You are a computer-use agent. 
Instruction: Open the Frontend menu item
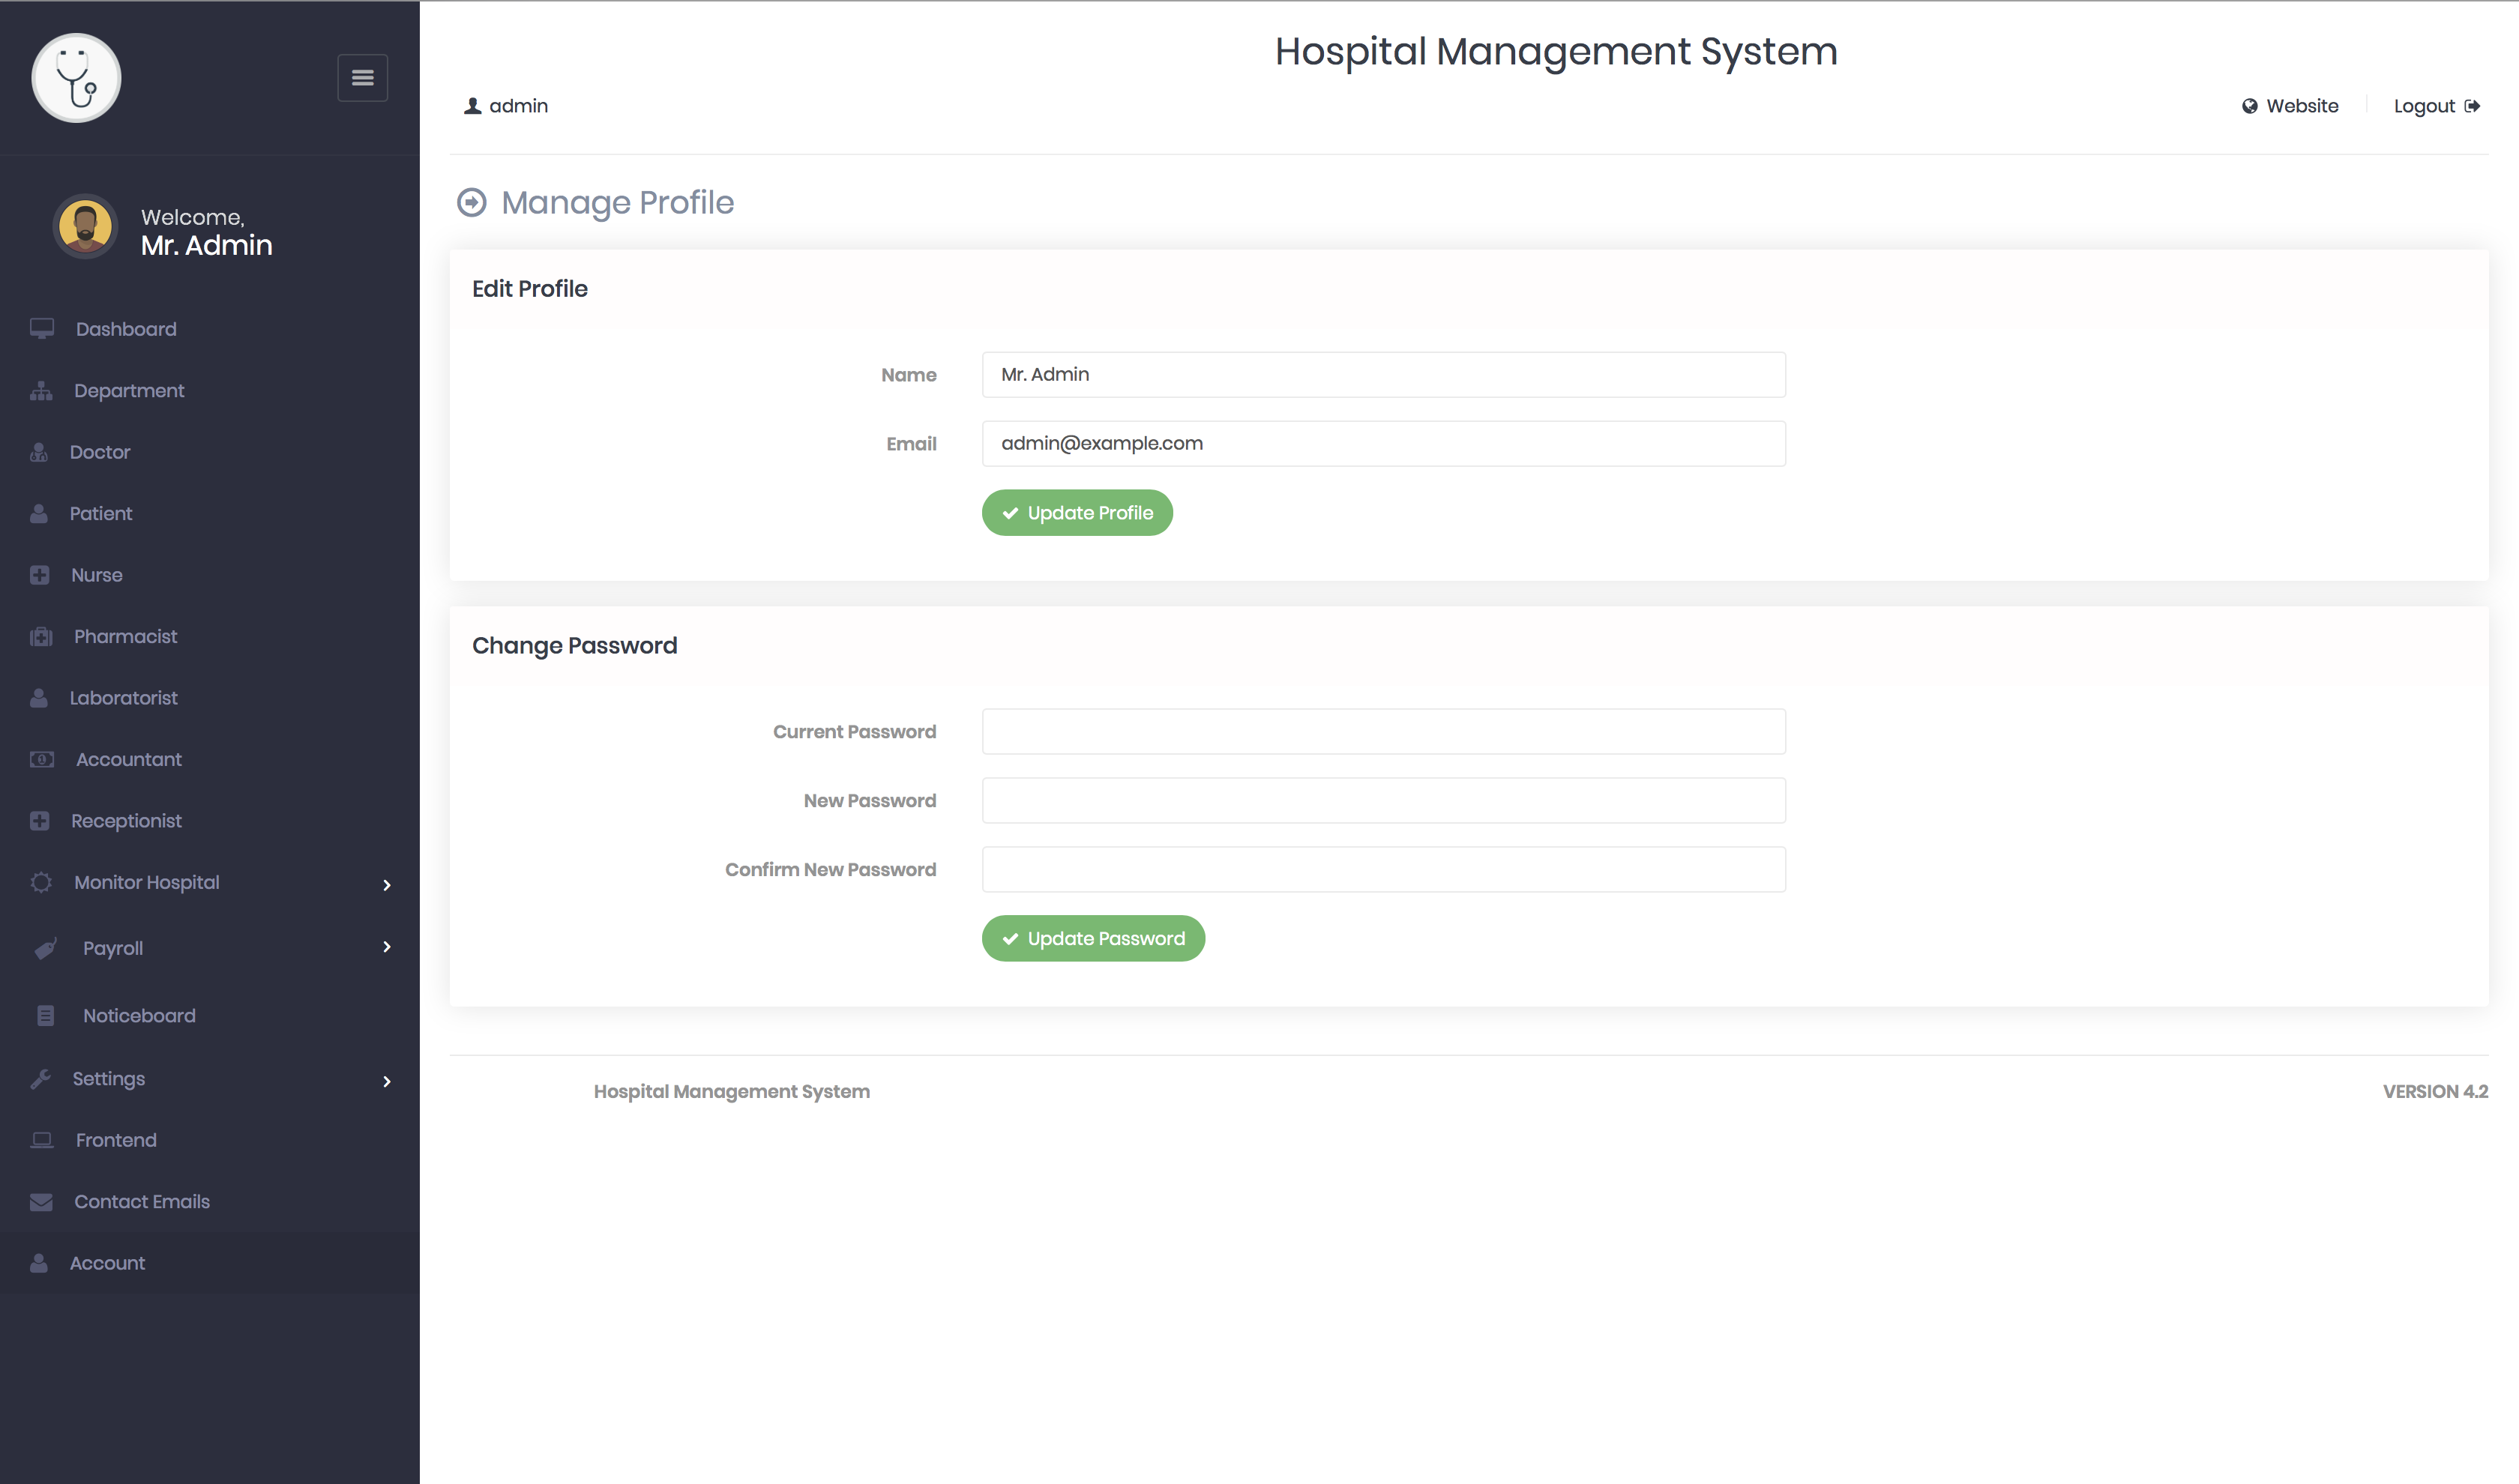coord(116,1140)
